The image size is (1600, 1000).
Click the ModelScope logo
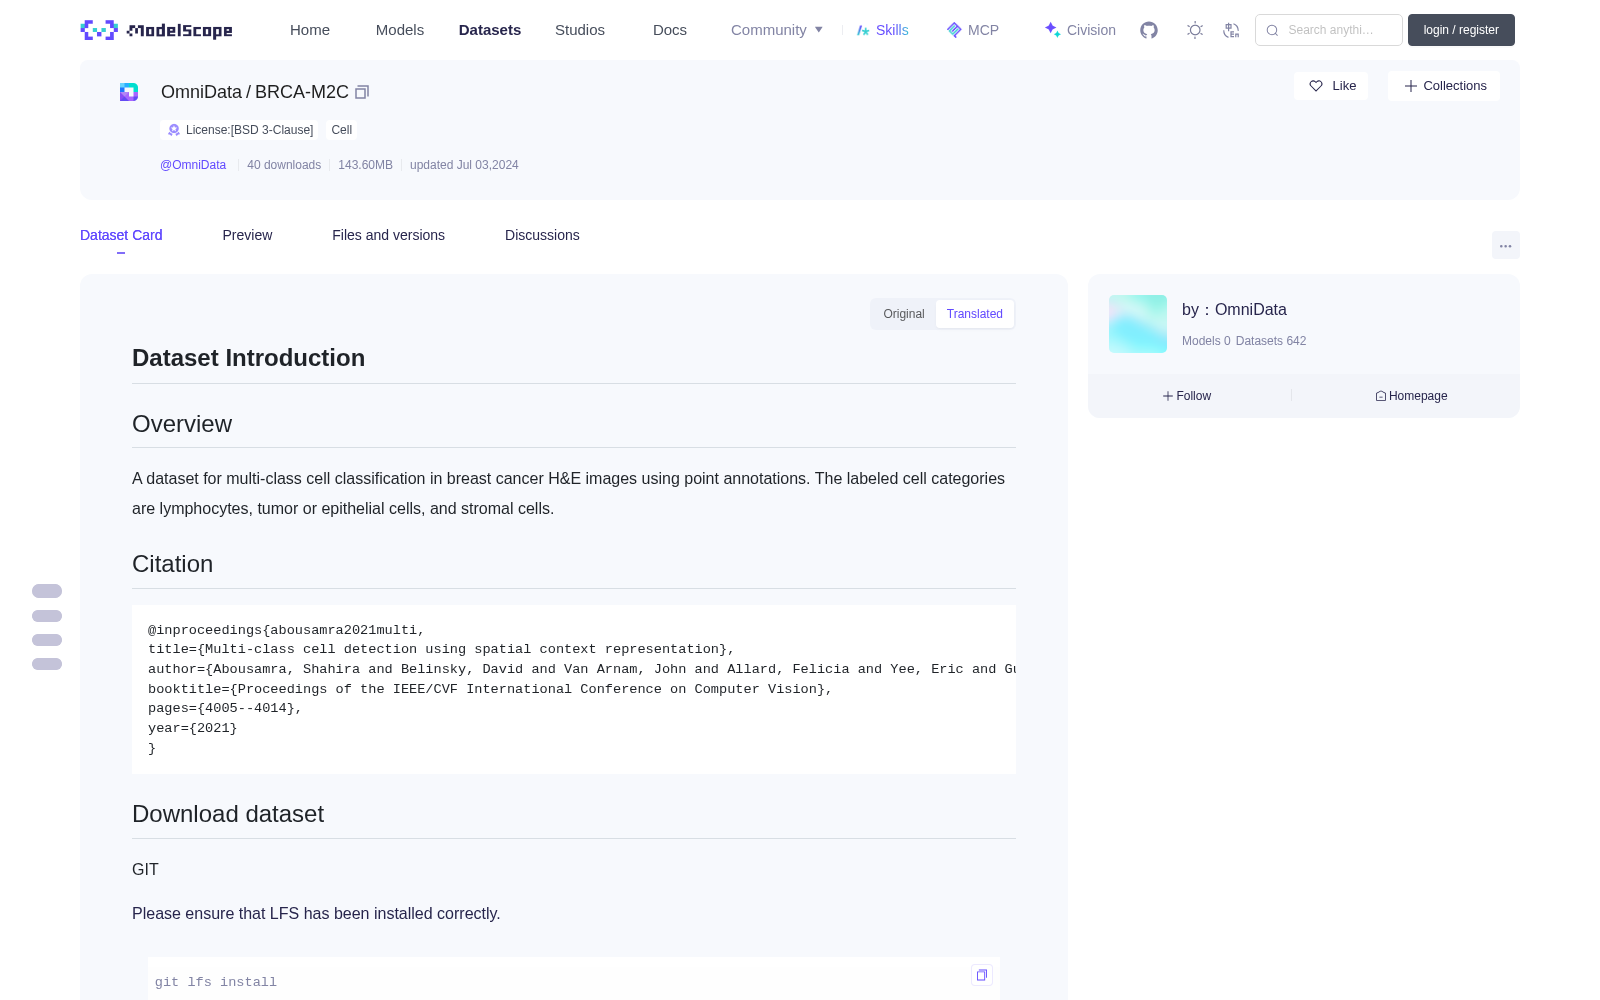[157, 30]
